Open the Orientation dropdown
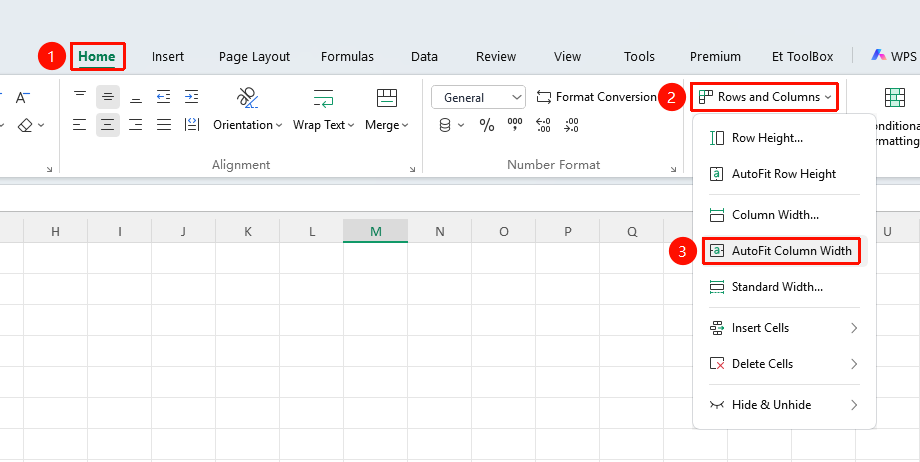This screenshot has height=462, width=920. (x=248, y=125)
